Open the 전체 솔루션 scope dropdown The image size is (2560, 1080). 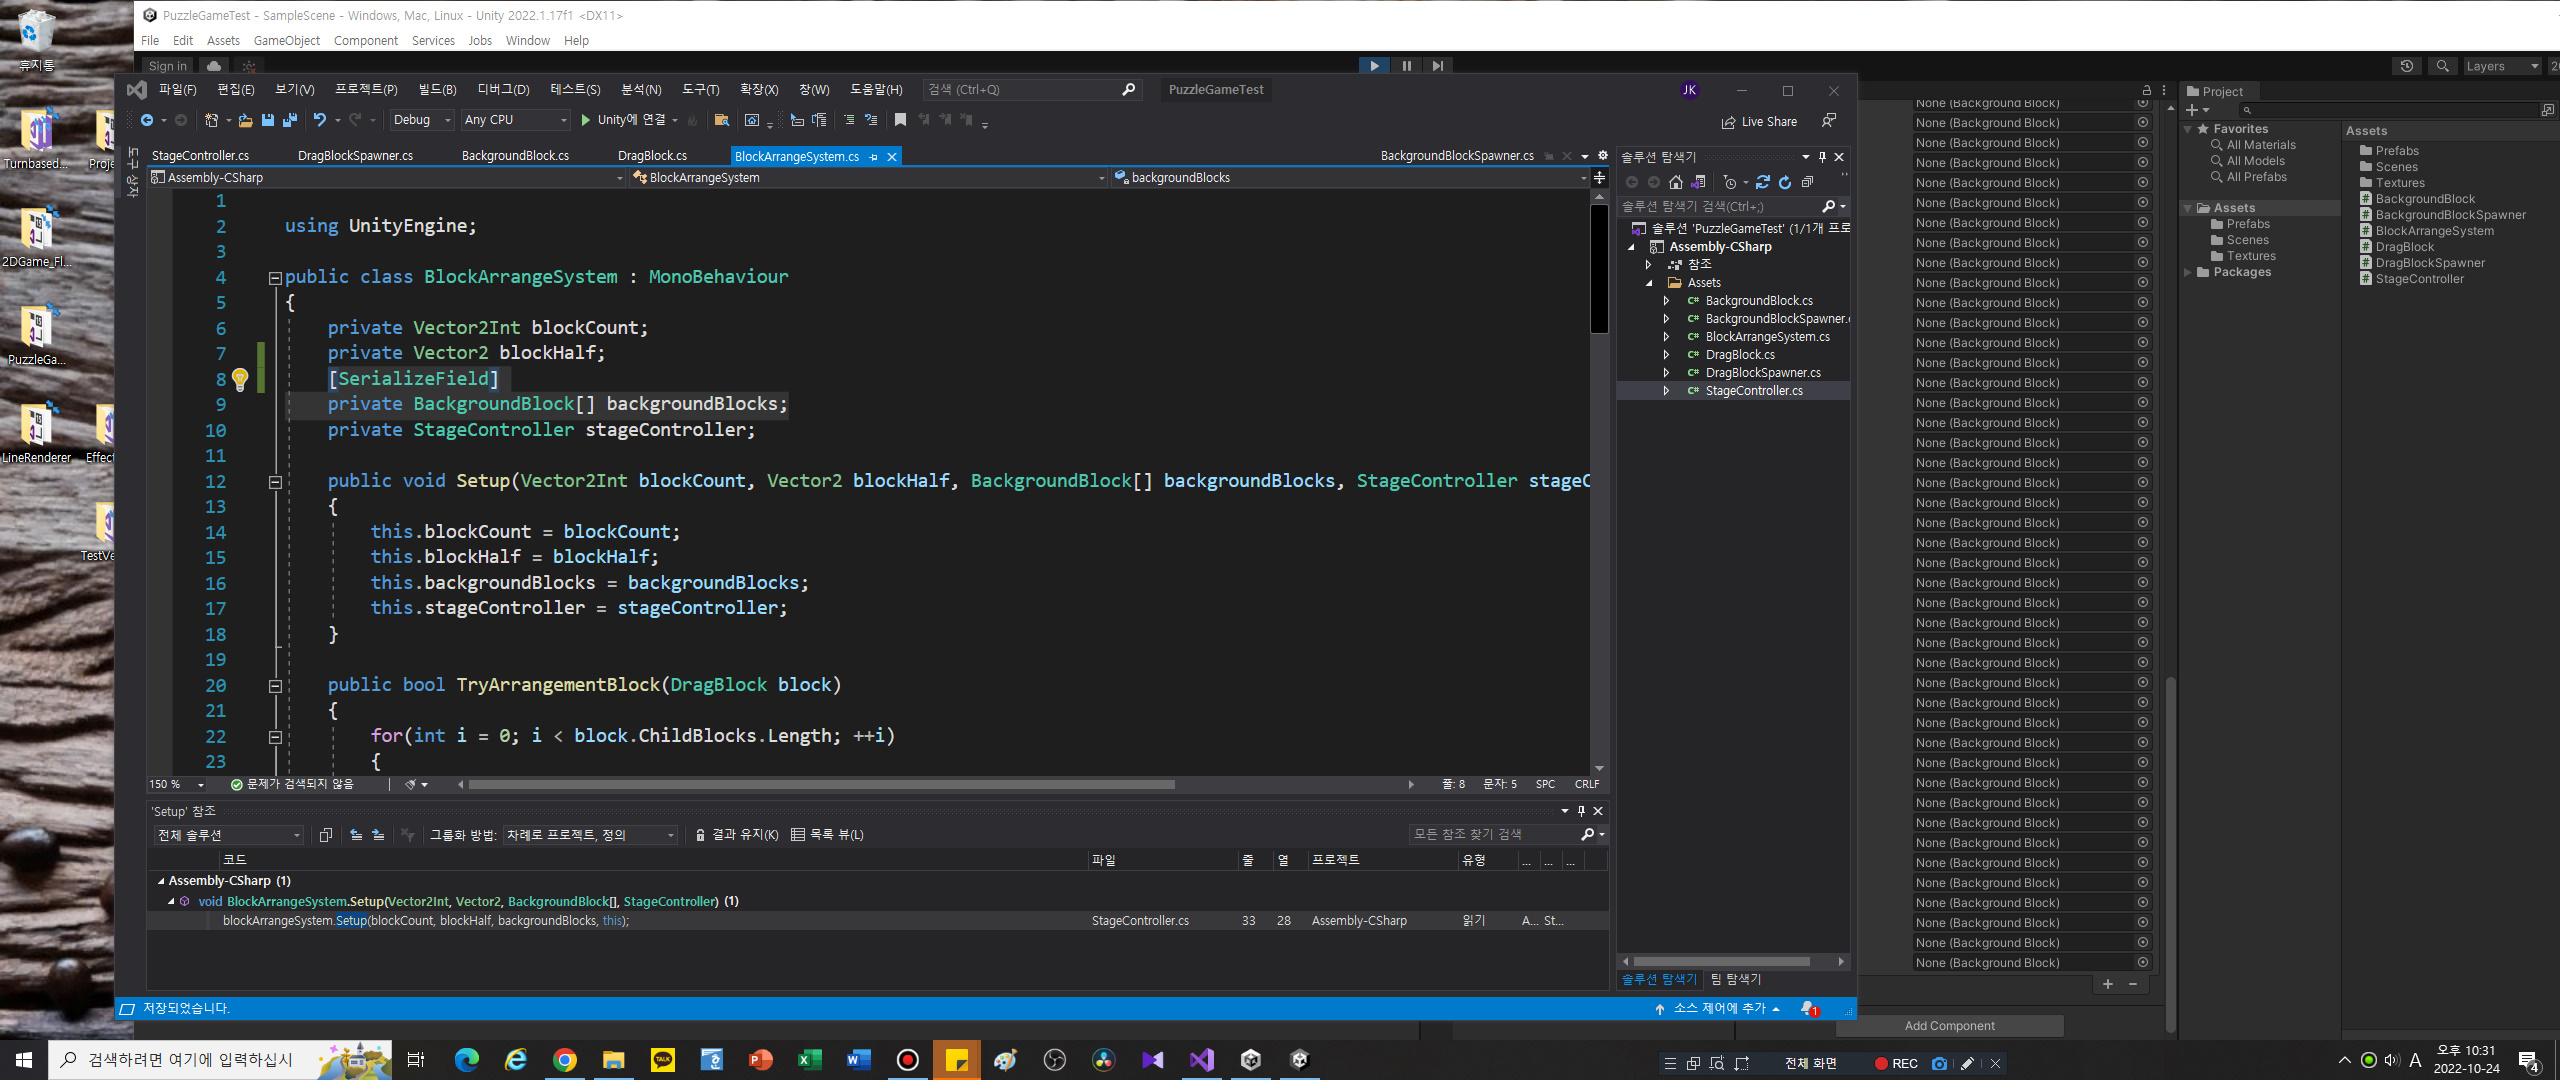tap(229, 835)
